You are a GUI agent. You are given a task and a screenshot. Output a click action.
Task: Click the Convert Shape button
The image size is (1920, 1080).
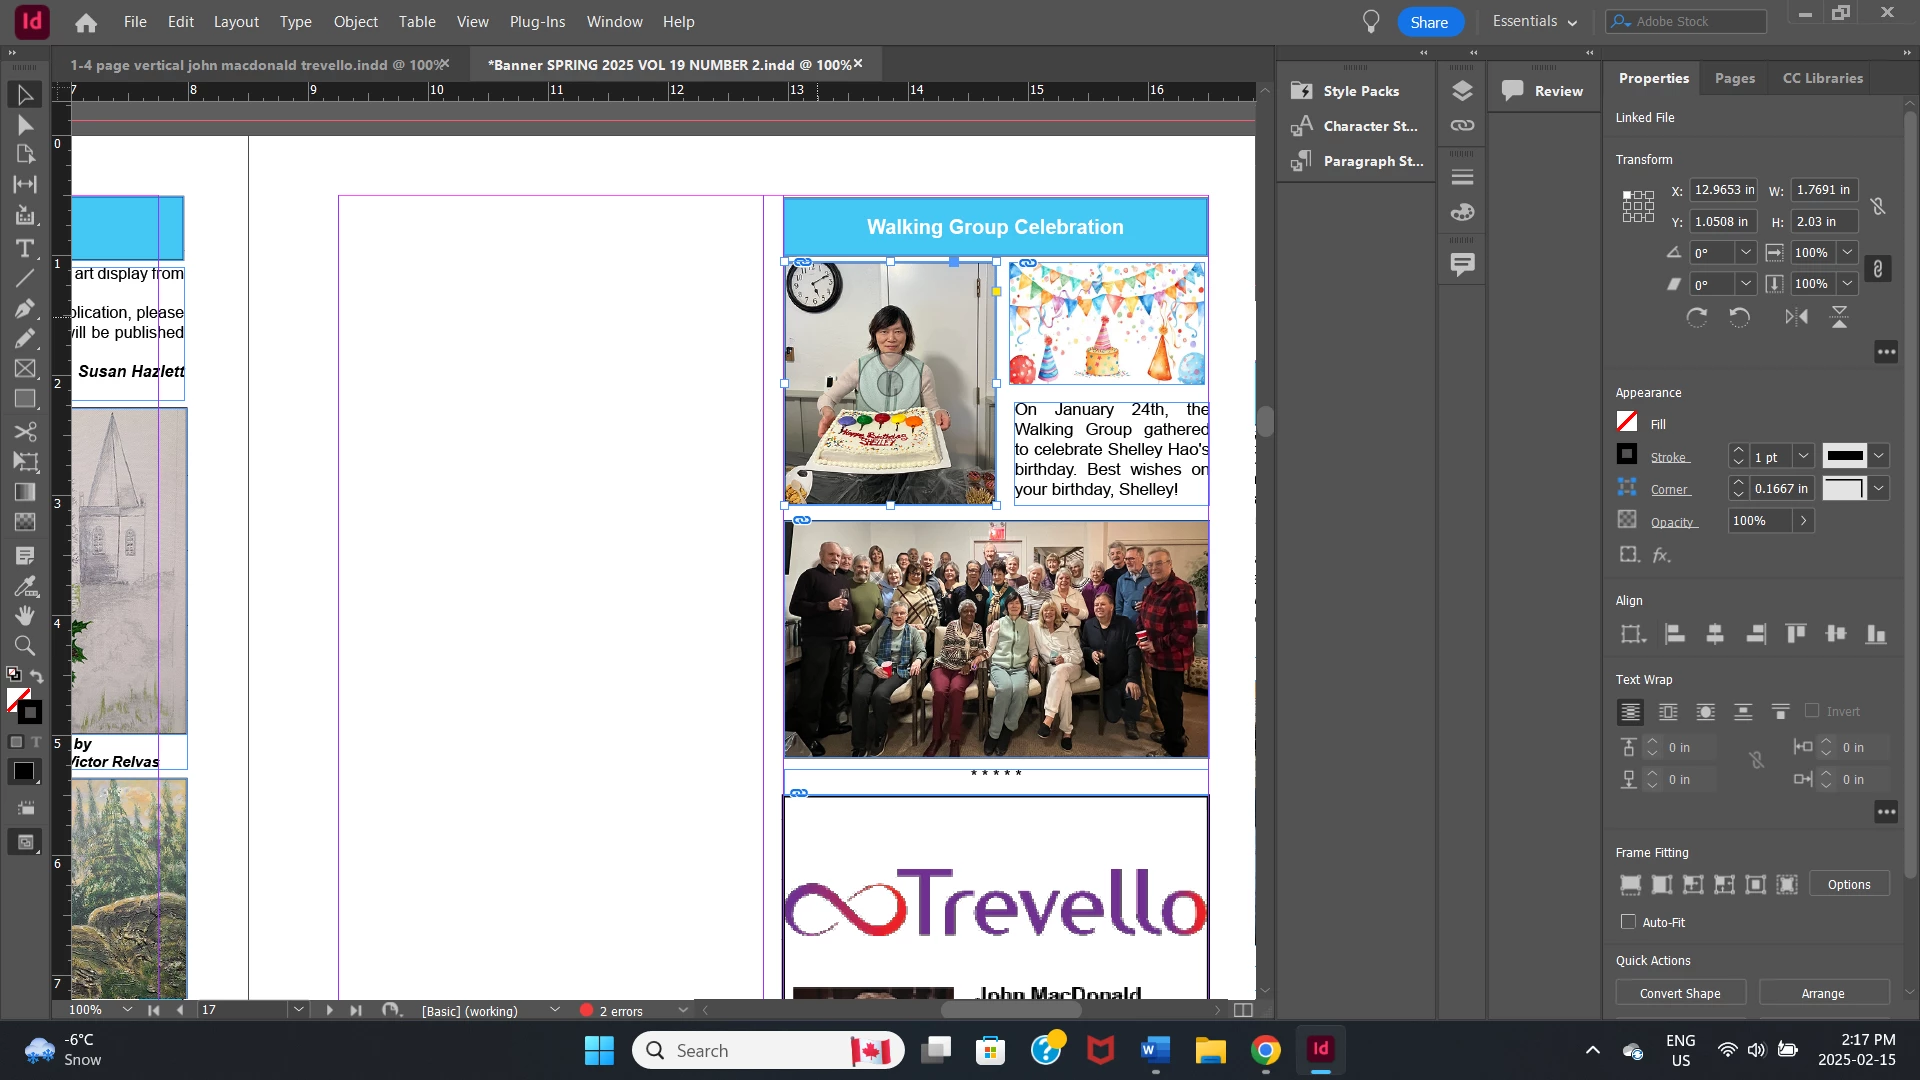(x=1680, y=993)
